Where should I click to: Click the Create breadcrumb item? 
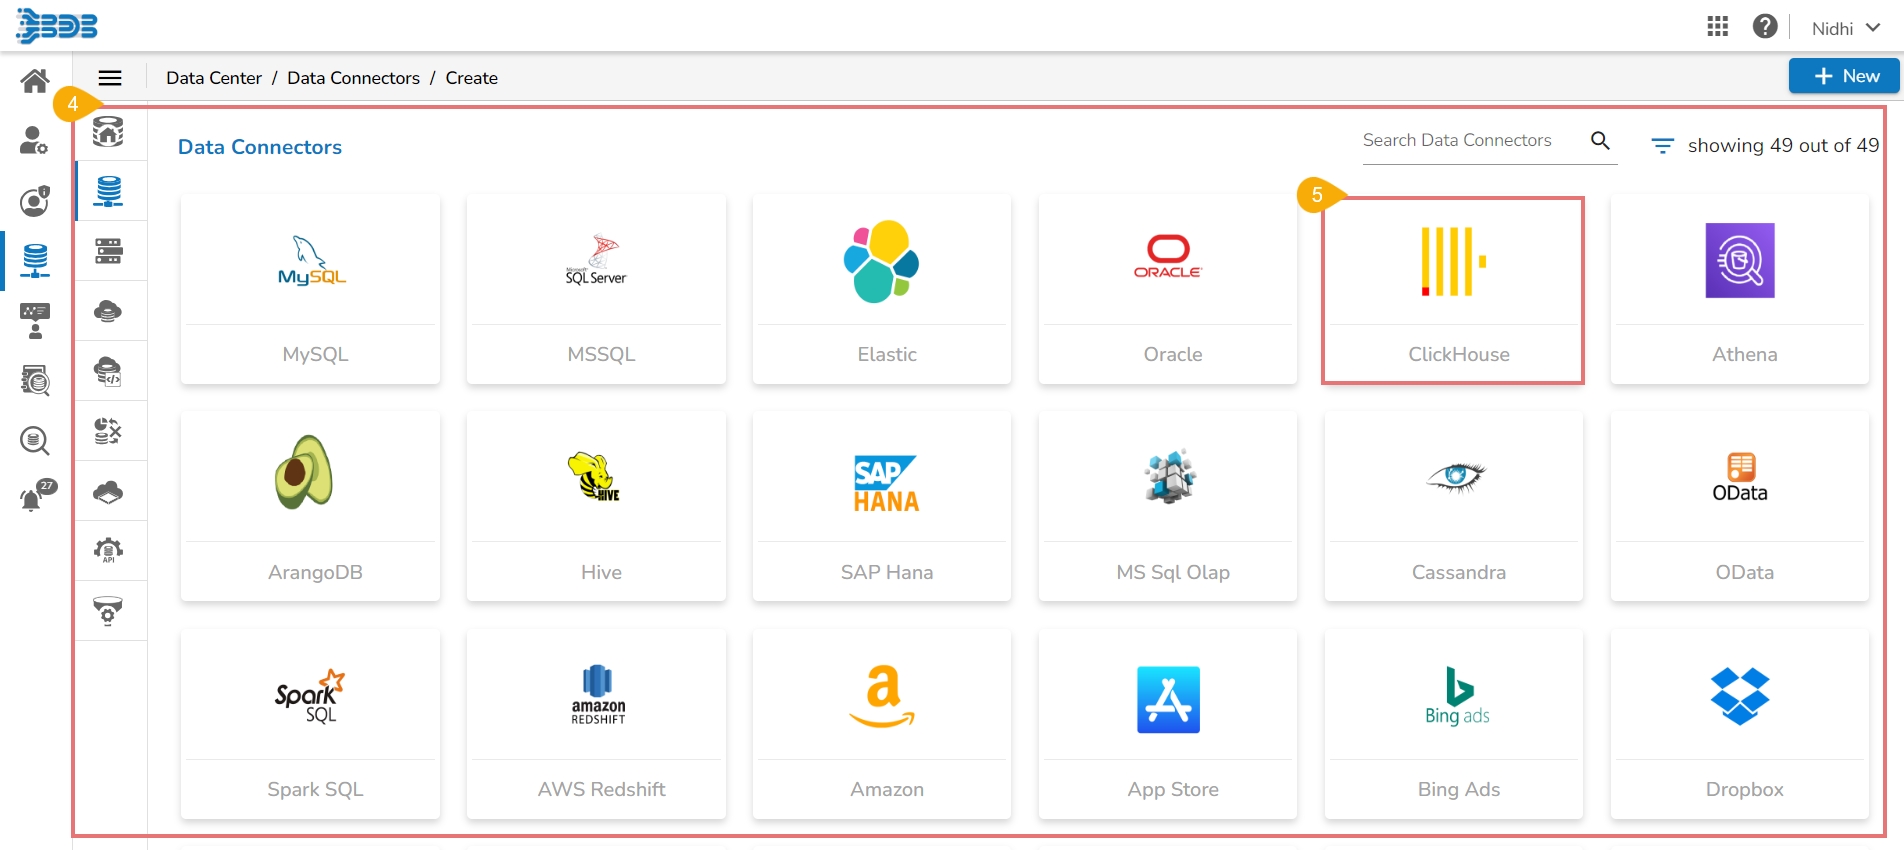pyautogui.click(x=472, y=78)
